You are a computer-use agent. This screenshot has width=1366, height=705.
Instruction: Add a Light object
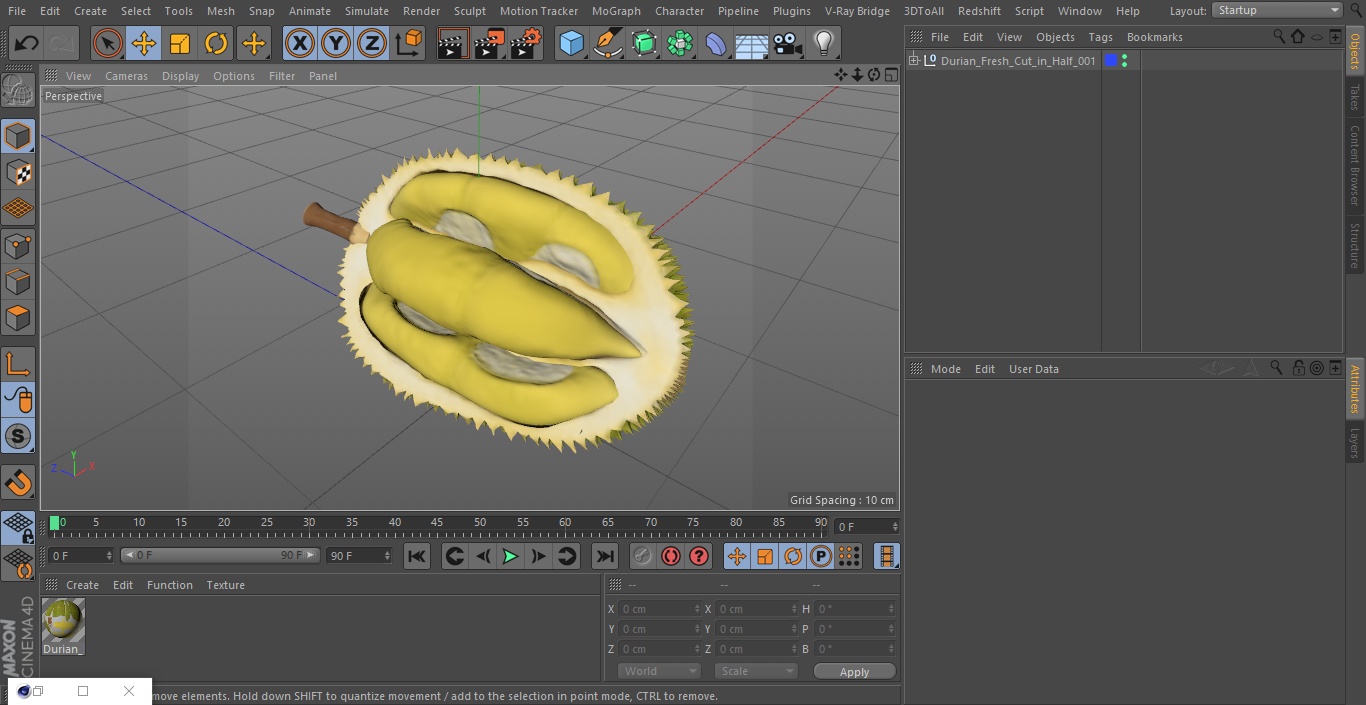point(824,43)
